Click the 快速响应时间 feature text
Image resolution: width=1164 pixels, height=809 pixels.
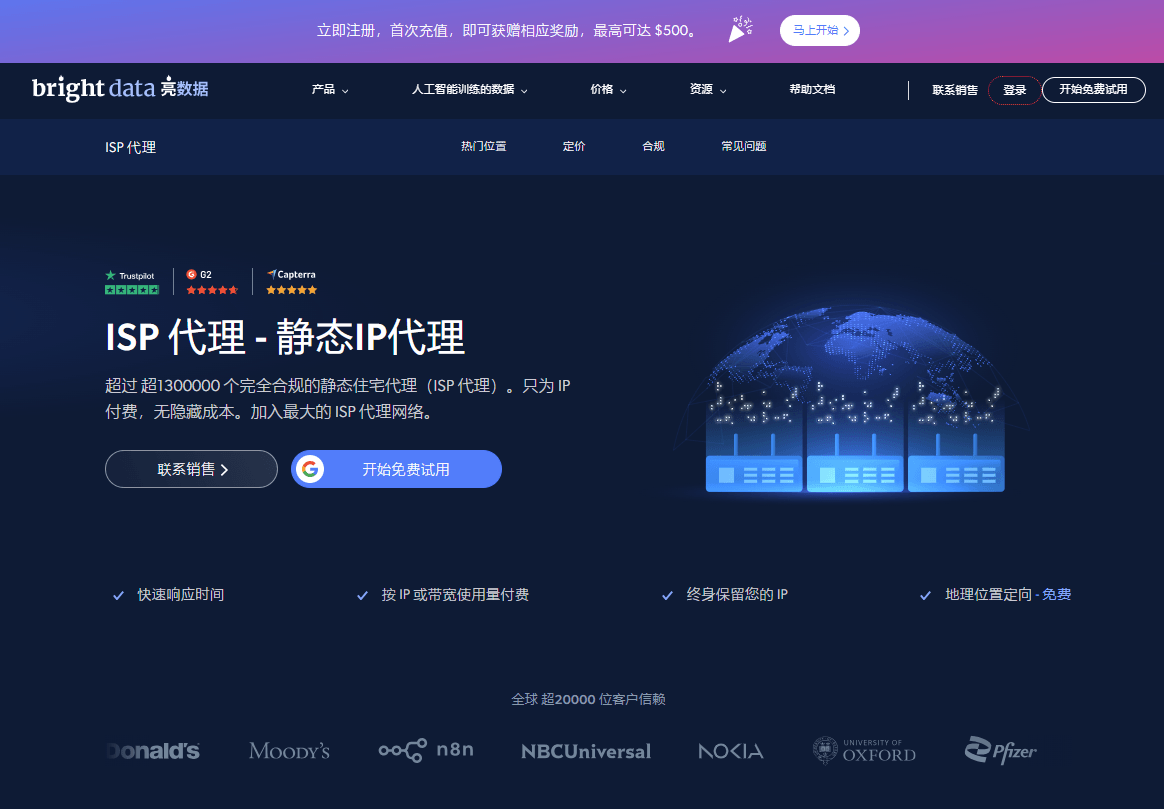point(180,595)
